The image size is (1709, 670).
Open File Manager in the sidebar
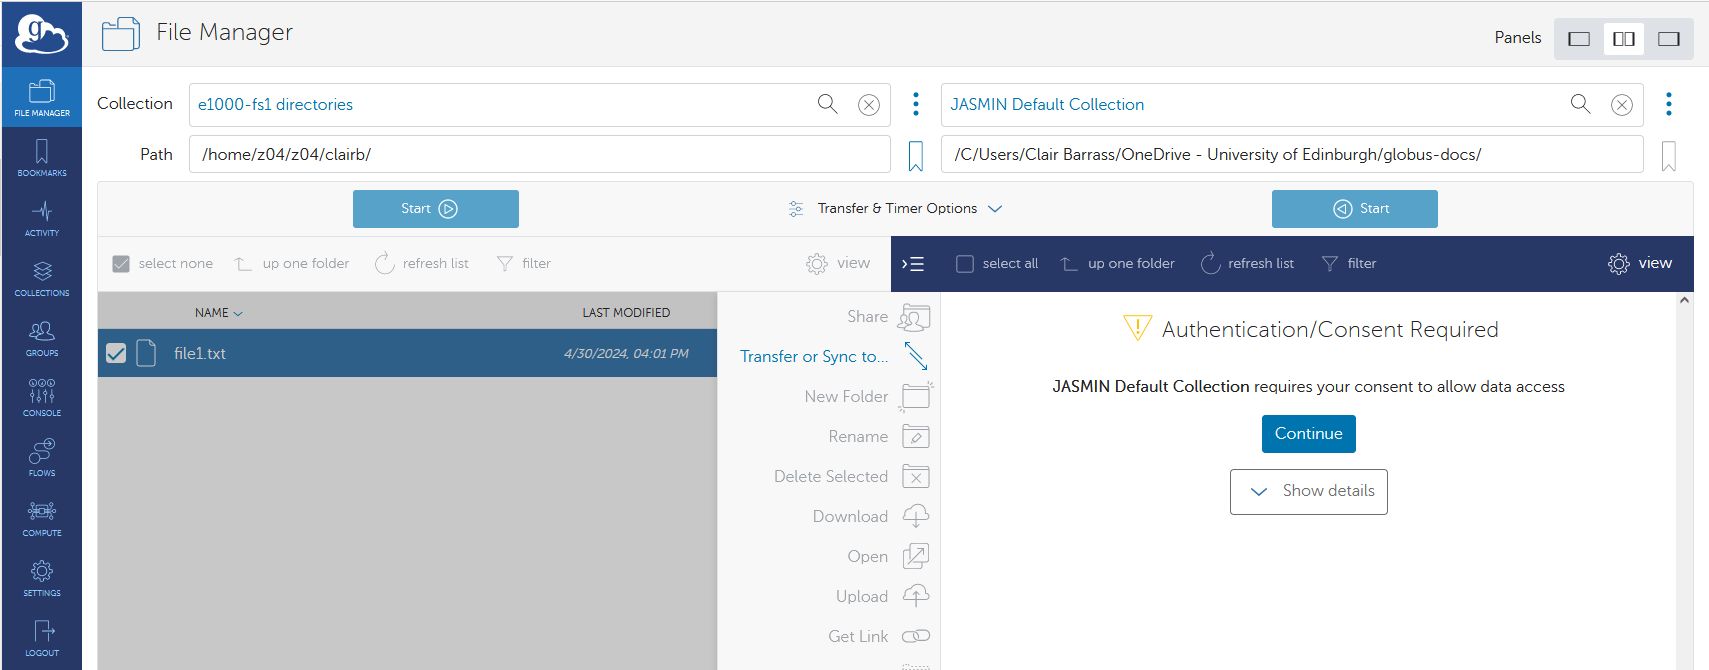click(42, 97)
